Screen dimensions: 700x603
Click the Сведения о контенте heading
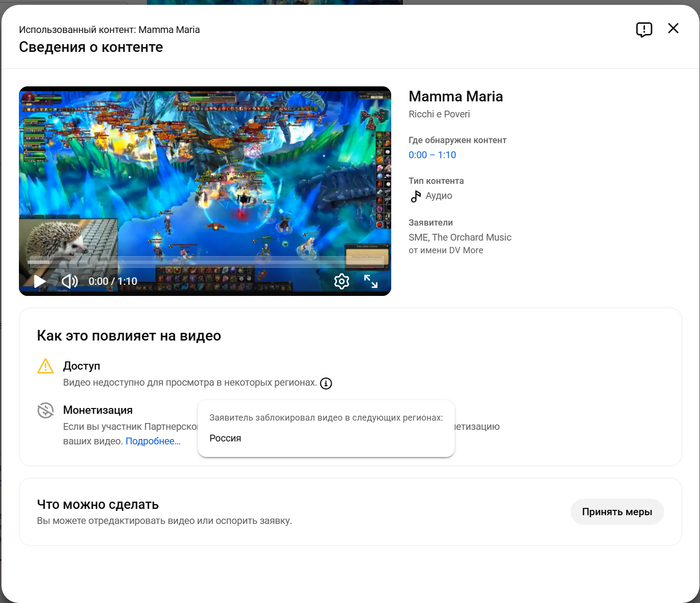click(91, 47)
